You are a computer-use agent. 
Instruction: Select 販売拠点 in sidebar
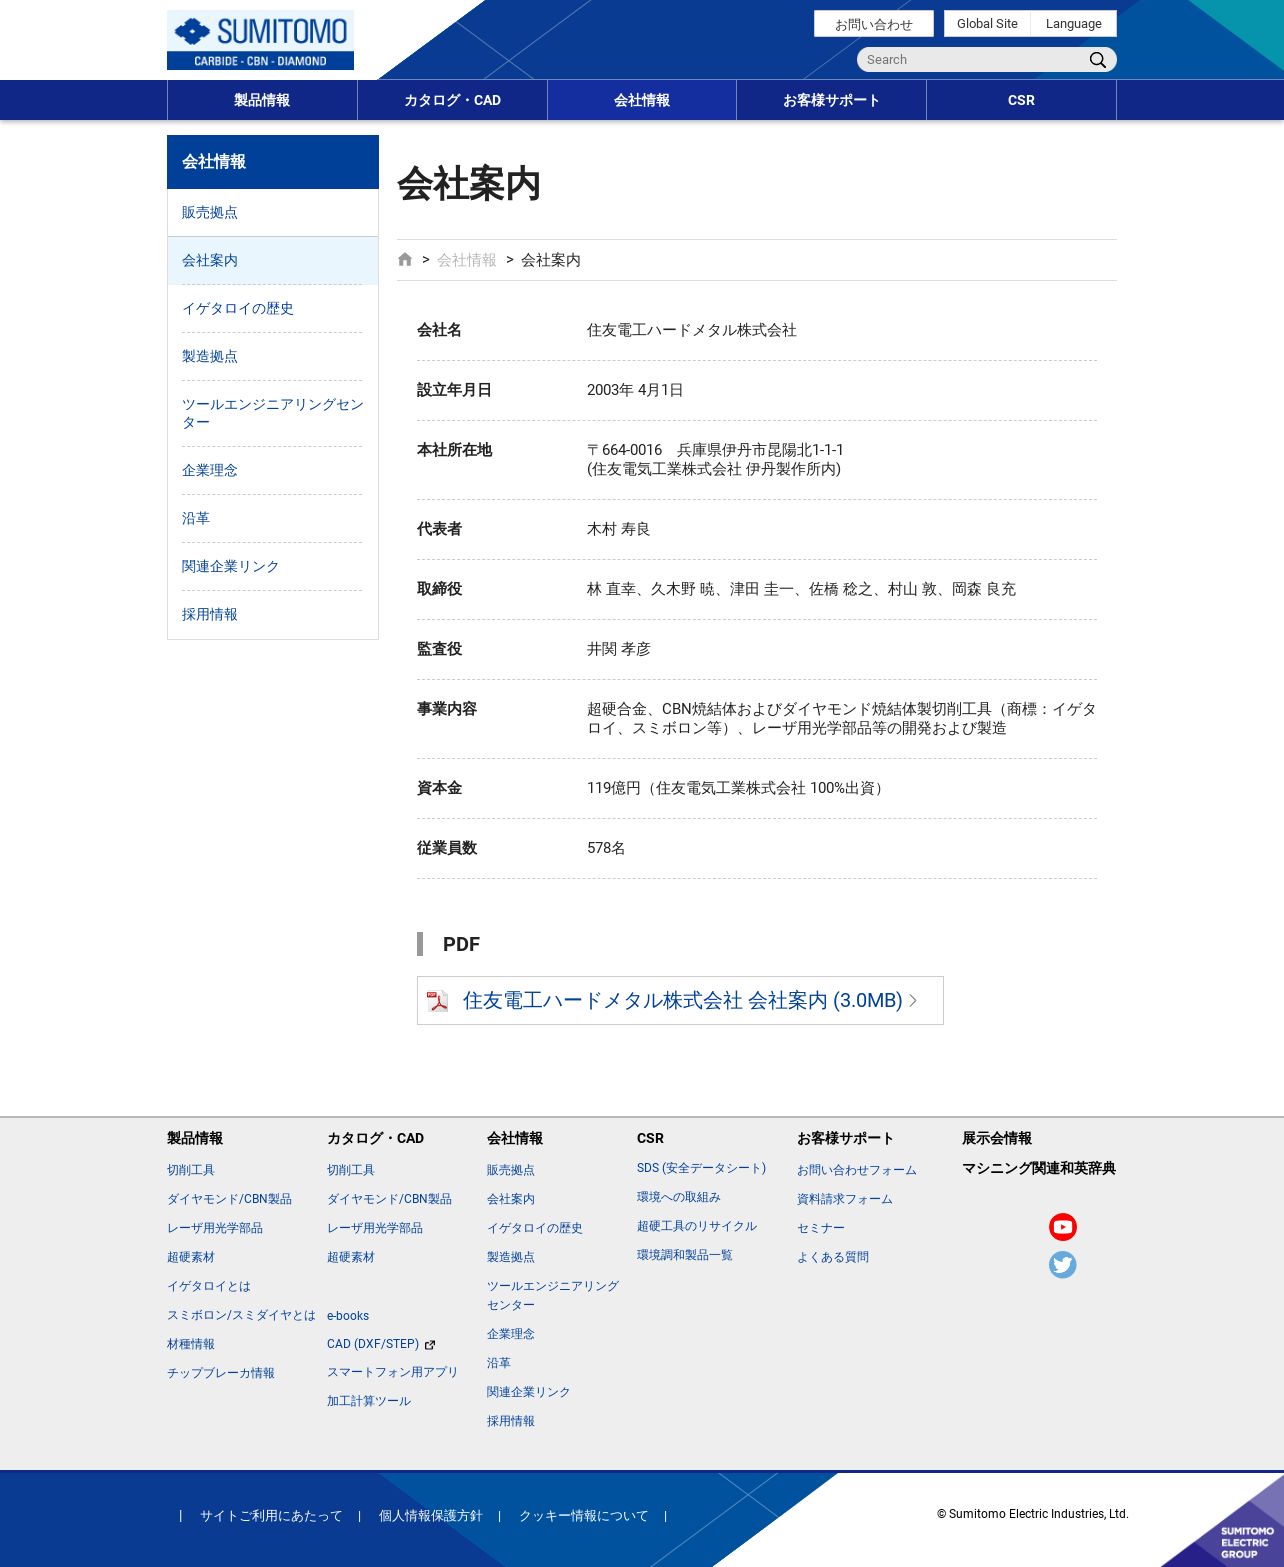pyautogui.click(x=273, y=213)
